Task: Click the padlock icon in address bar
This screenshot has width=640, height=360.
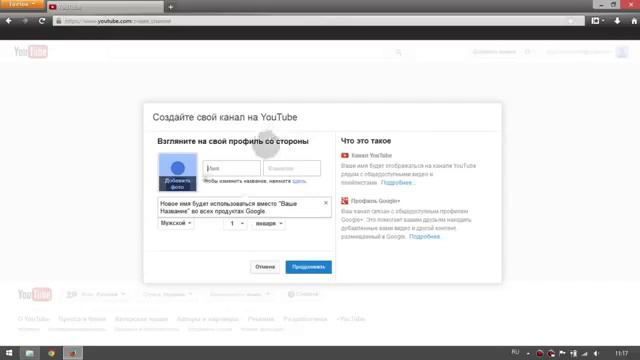Action: click(59, 21)
